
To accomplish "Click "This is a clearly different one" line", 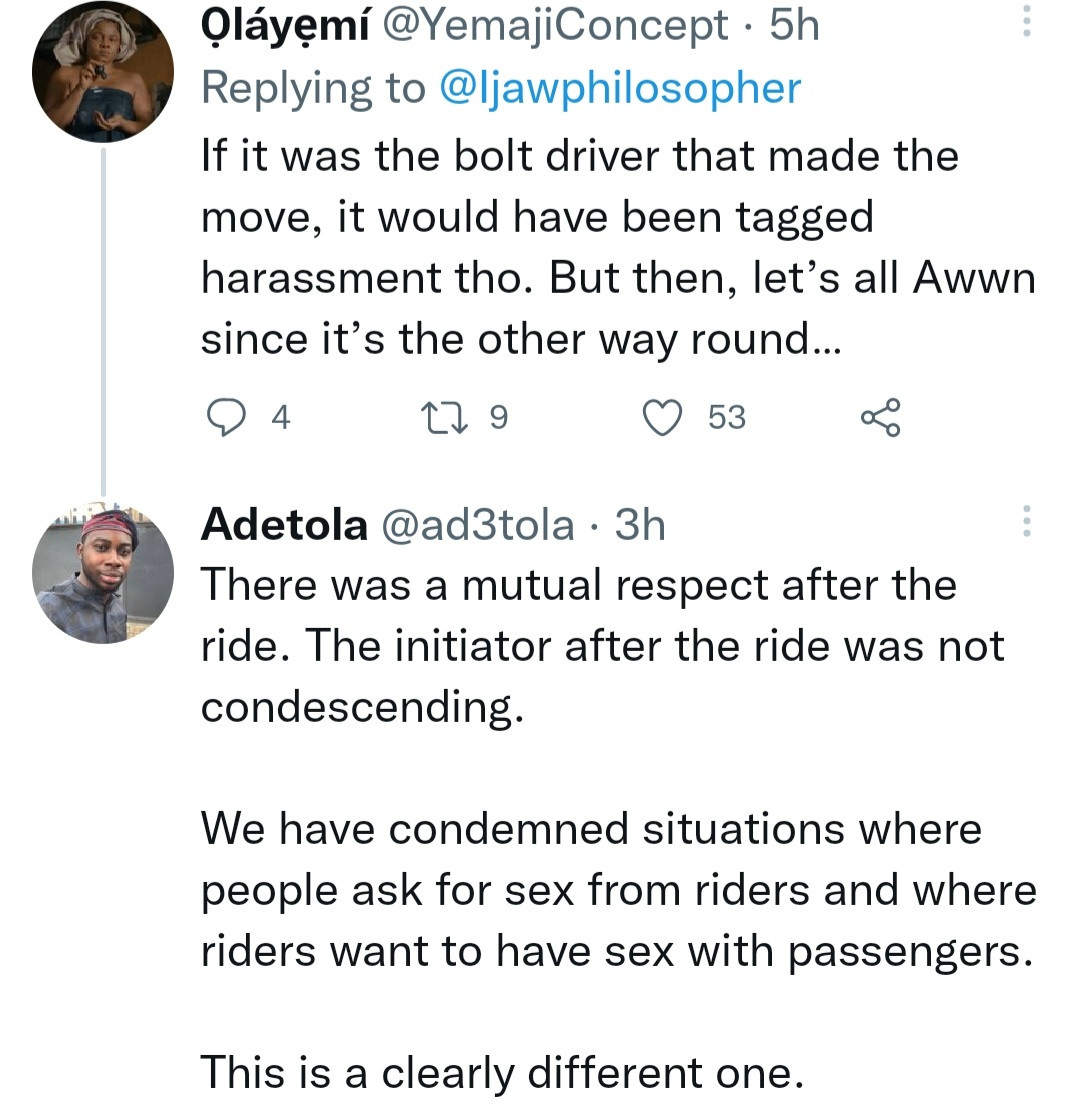I will coord(502,1072).
